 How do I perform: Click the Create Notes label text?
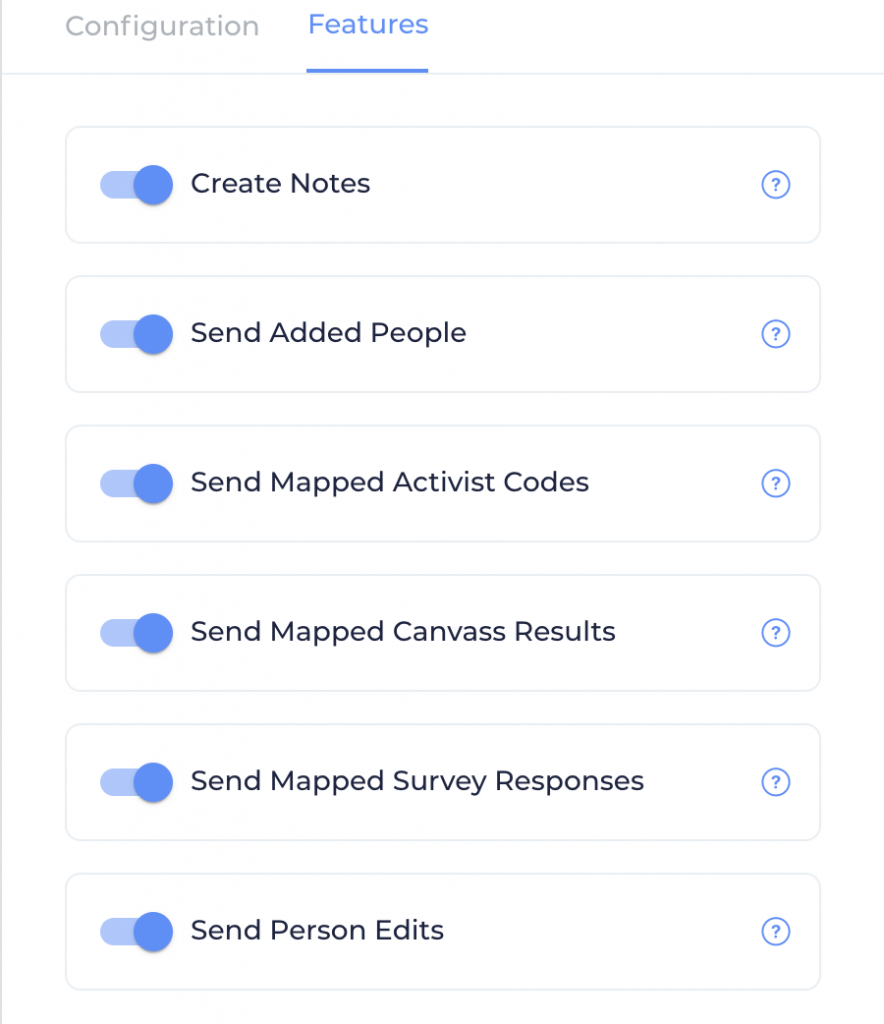point(280,184)
